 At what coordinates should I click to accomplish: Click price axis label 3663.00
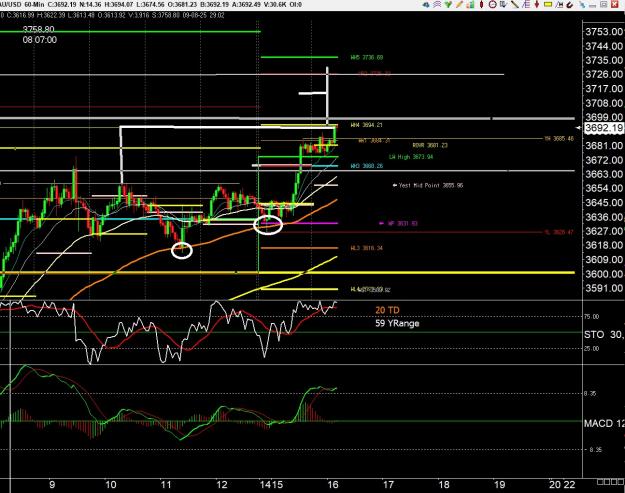click(604, 174)
